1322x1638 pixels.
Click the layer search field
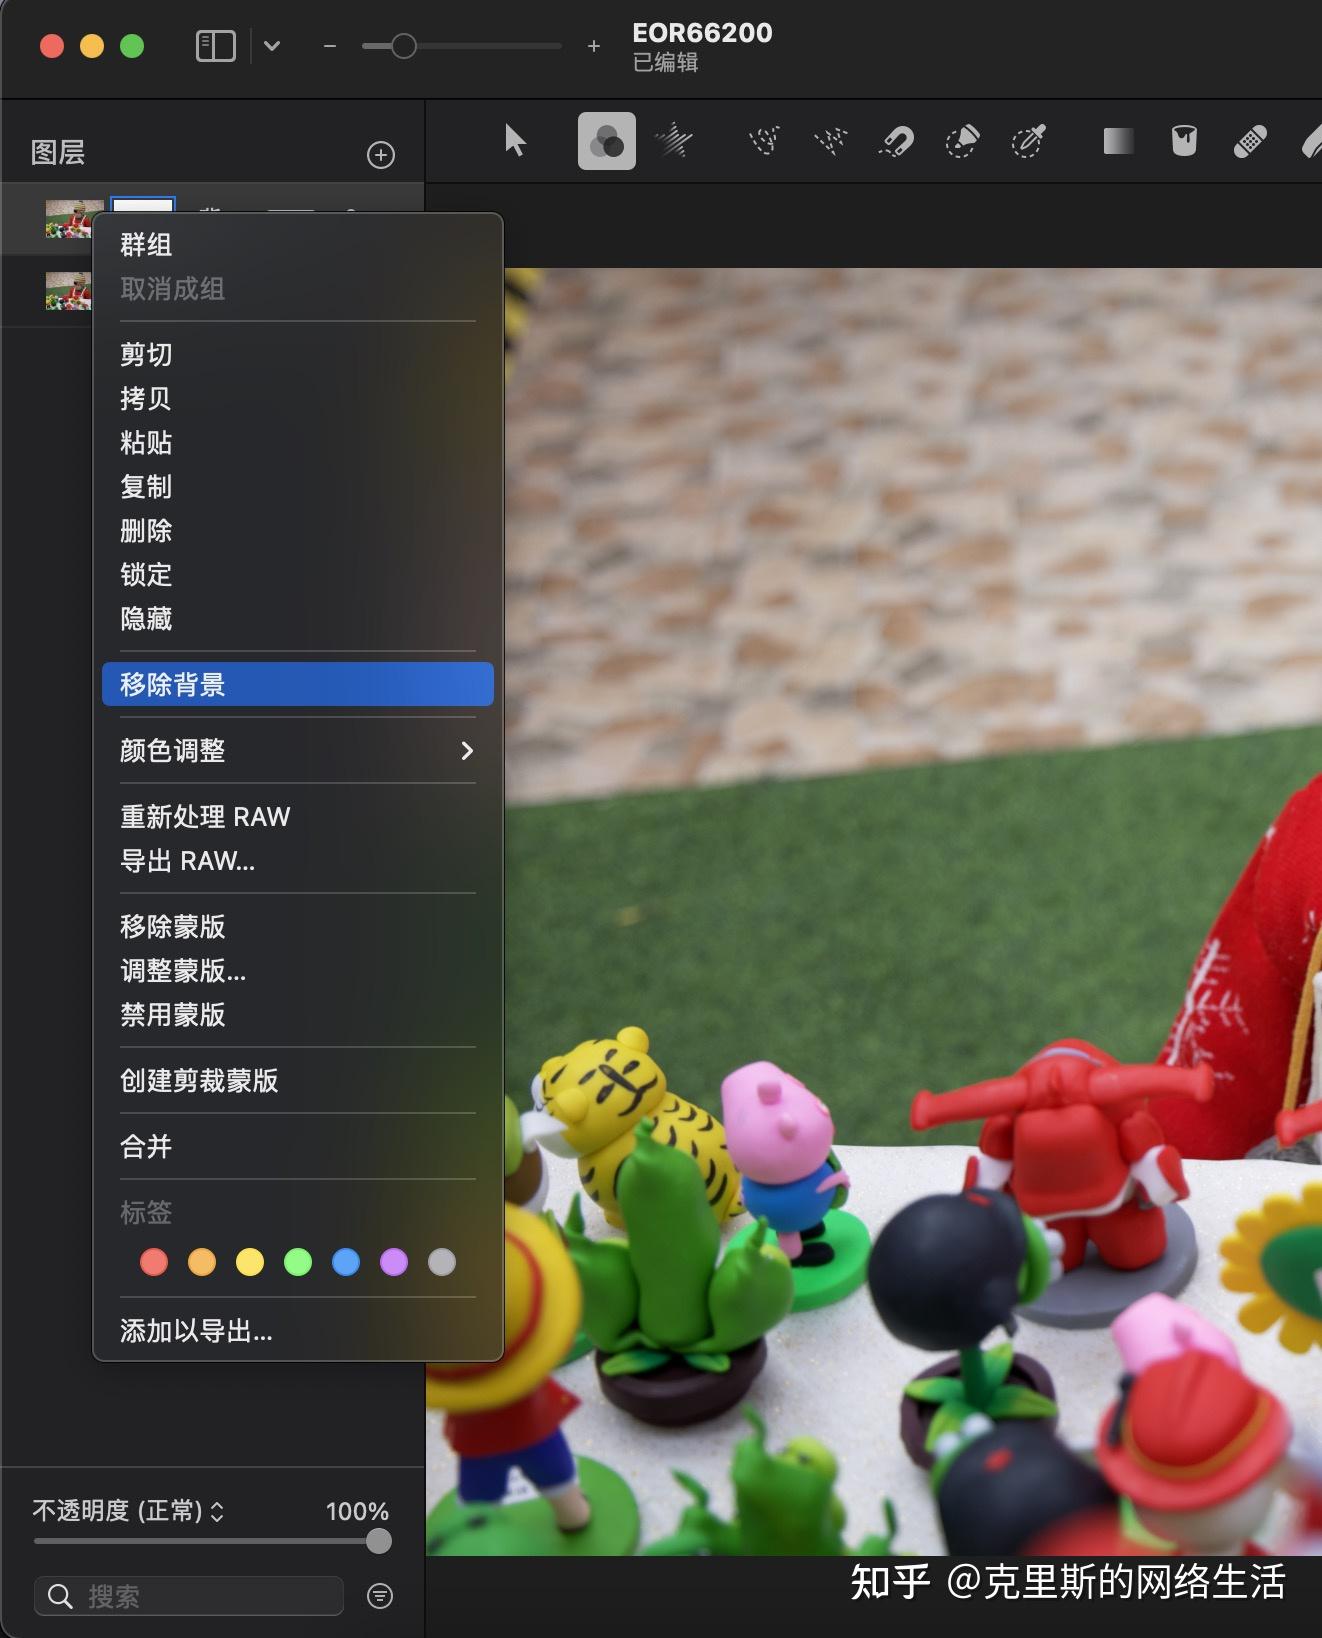click(189, 1596)
